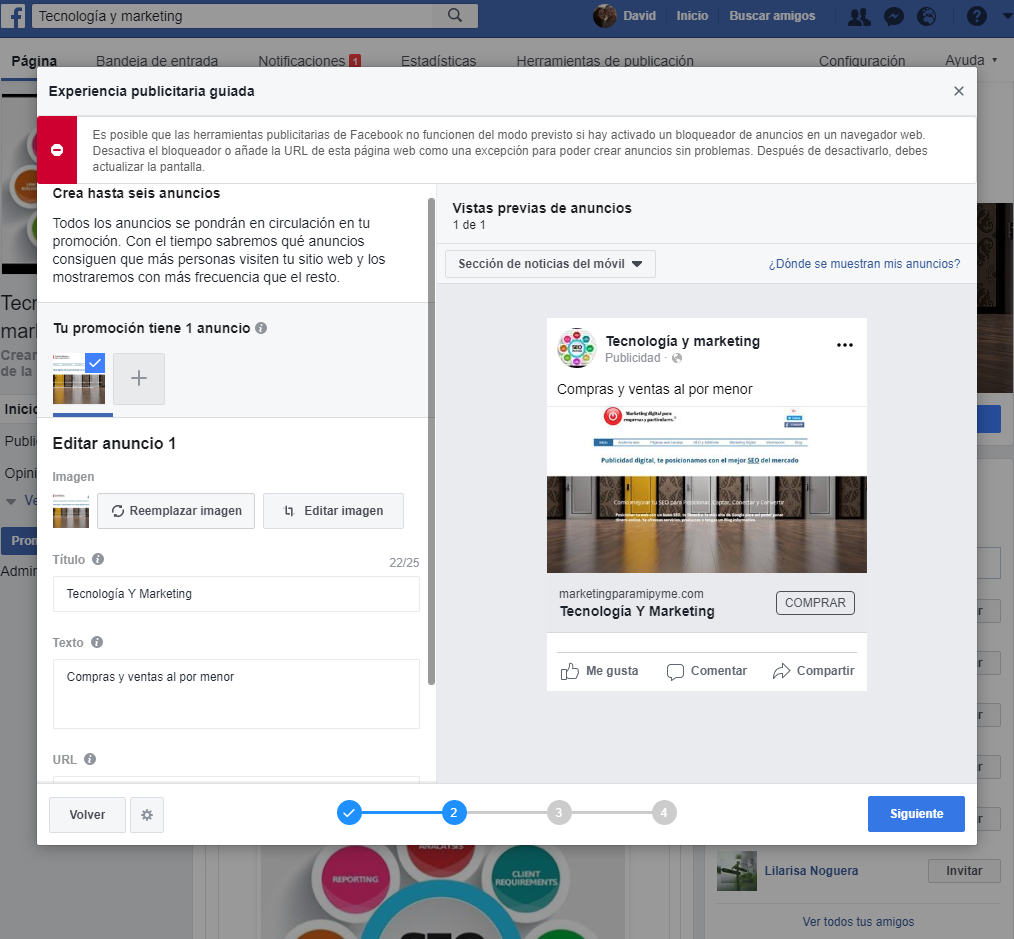Go to completed step 1 checkmark
Viewport: 1014px width, 939px height.
click(x=349, y=813)
